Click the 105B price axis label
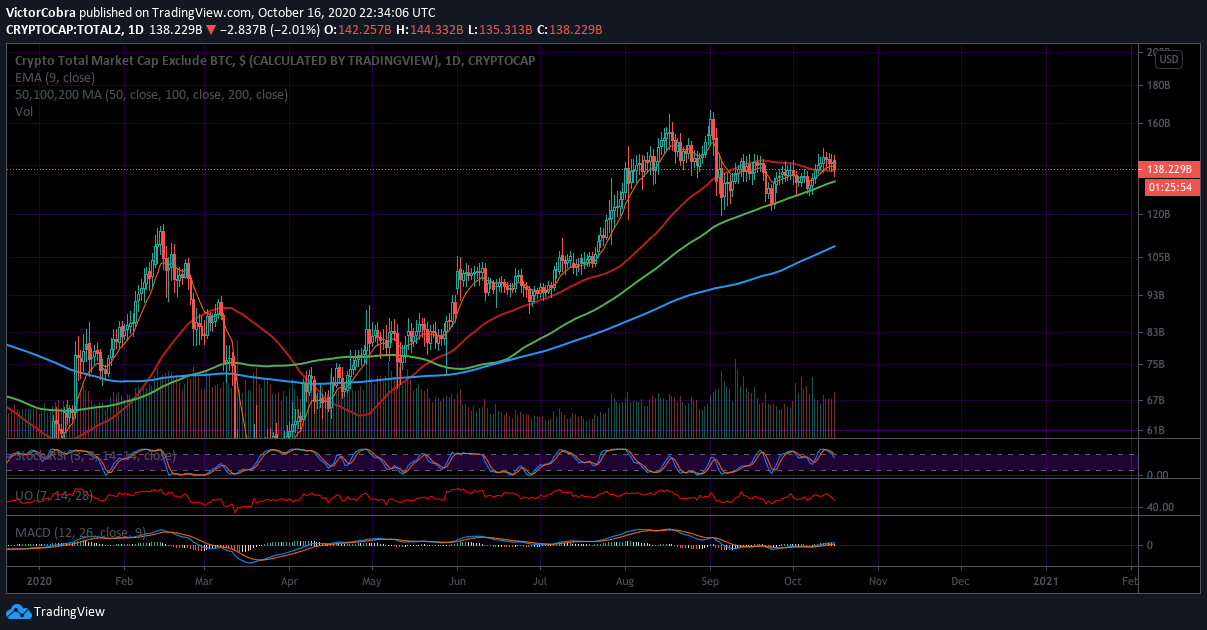Image resolution: width=1207 pixels, height=630 pixels. pyautogui.click(x=1157, y=258)
